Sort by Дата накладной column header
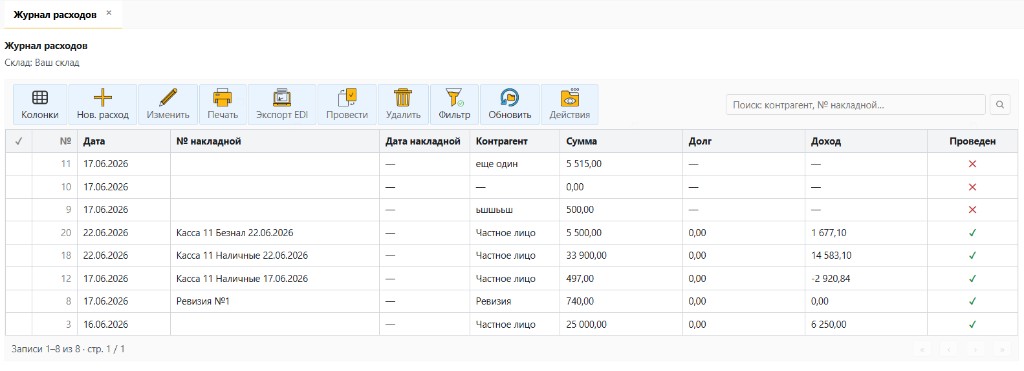This screenshot has width=1024, height=371. point(424,141)
